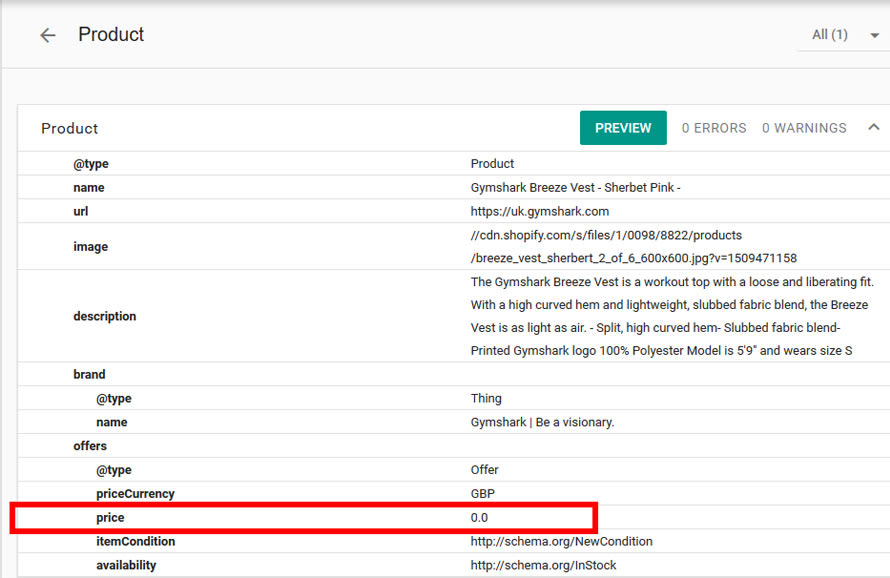This screenshot has height=578, width=890.
Task: Click the itemCondition label
Action: pyautogui.click(x=135, y=542)
